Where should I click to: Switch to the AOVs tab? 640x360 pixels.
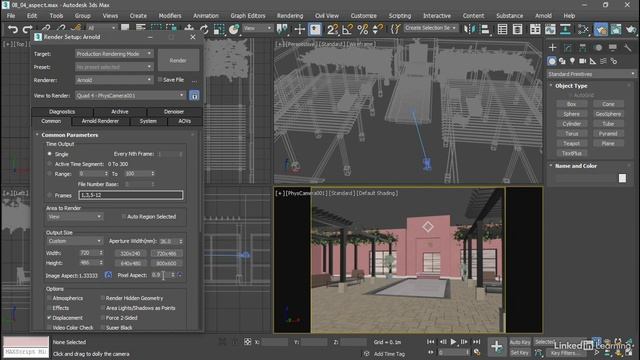184,121
